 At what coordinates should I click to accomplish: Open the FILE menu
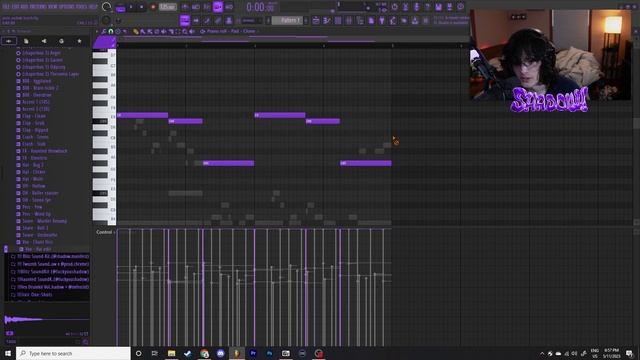click(6, 6)
